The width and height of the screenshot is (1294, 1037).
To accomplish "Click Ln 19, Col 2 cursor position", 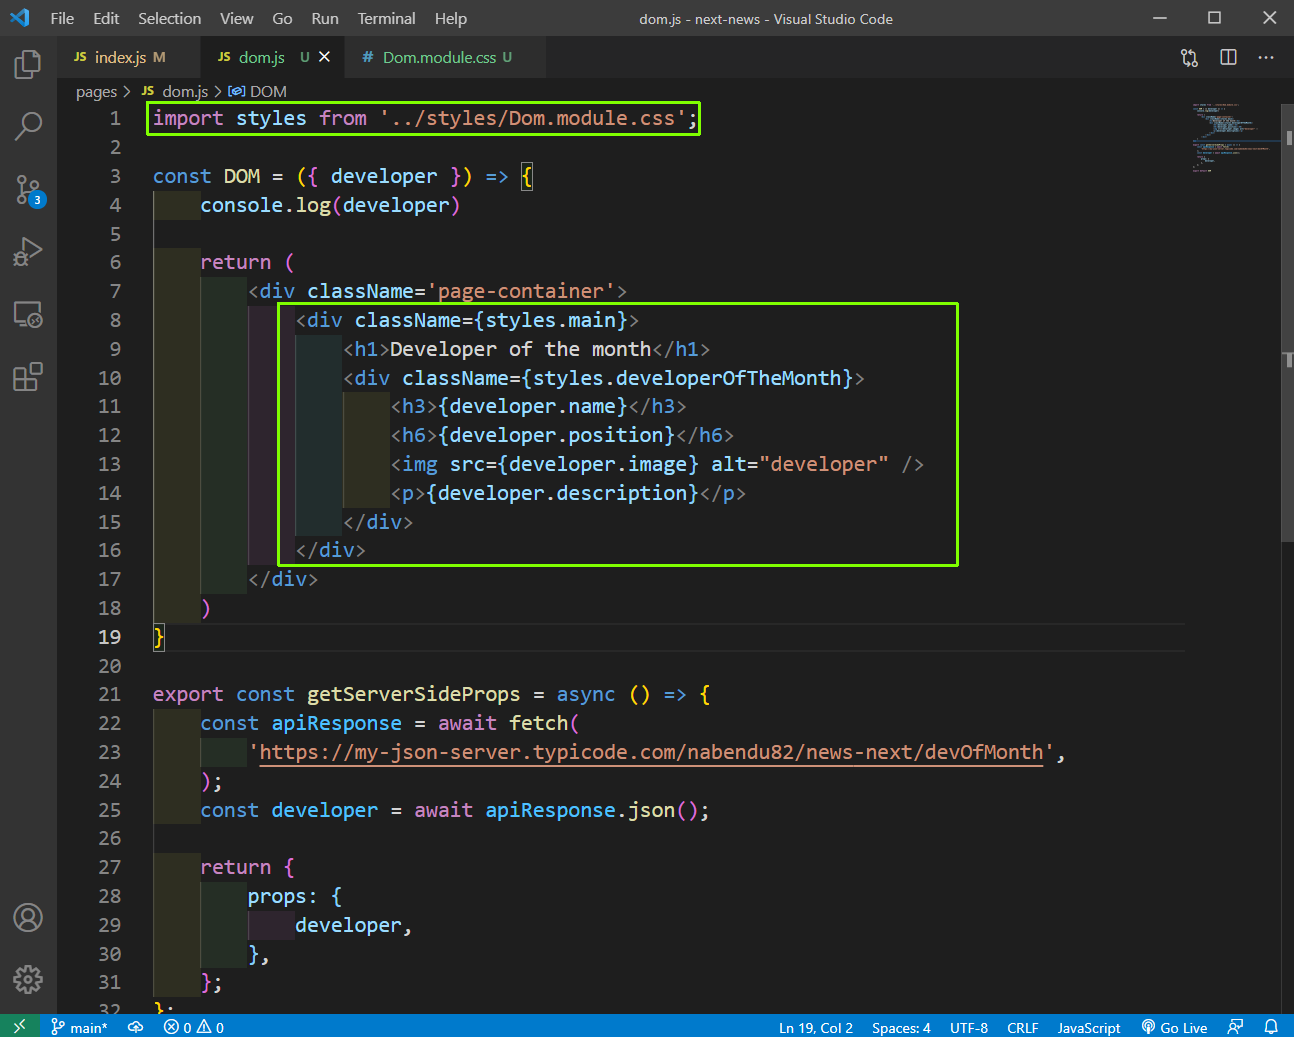I will tap(816, 1027).
